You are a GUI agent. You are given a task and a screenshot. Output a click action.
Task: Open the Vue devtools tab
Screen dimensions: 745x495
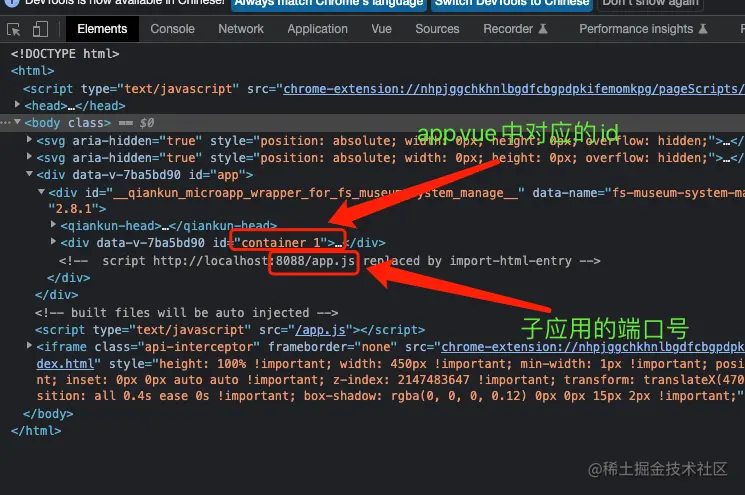382,29
